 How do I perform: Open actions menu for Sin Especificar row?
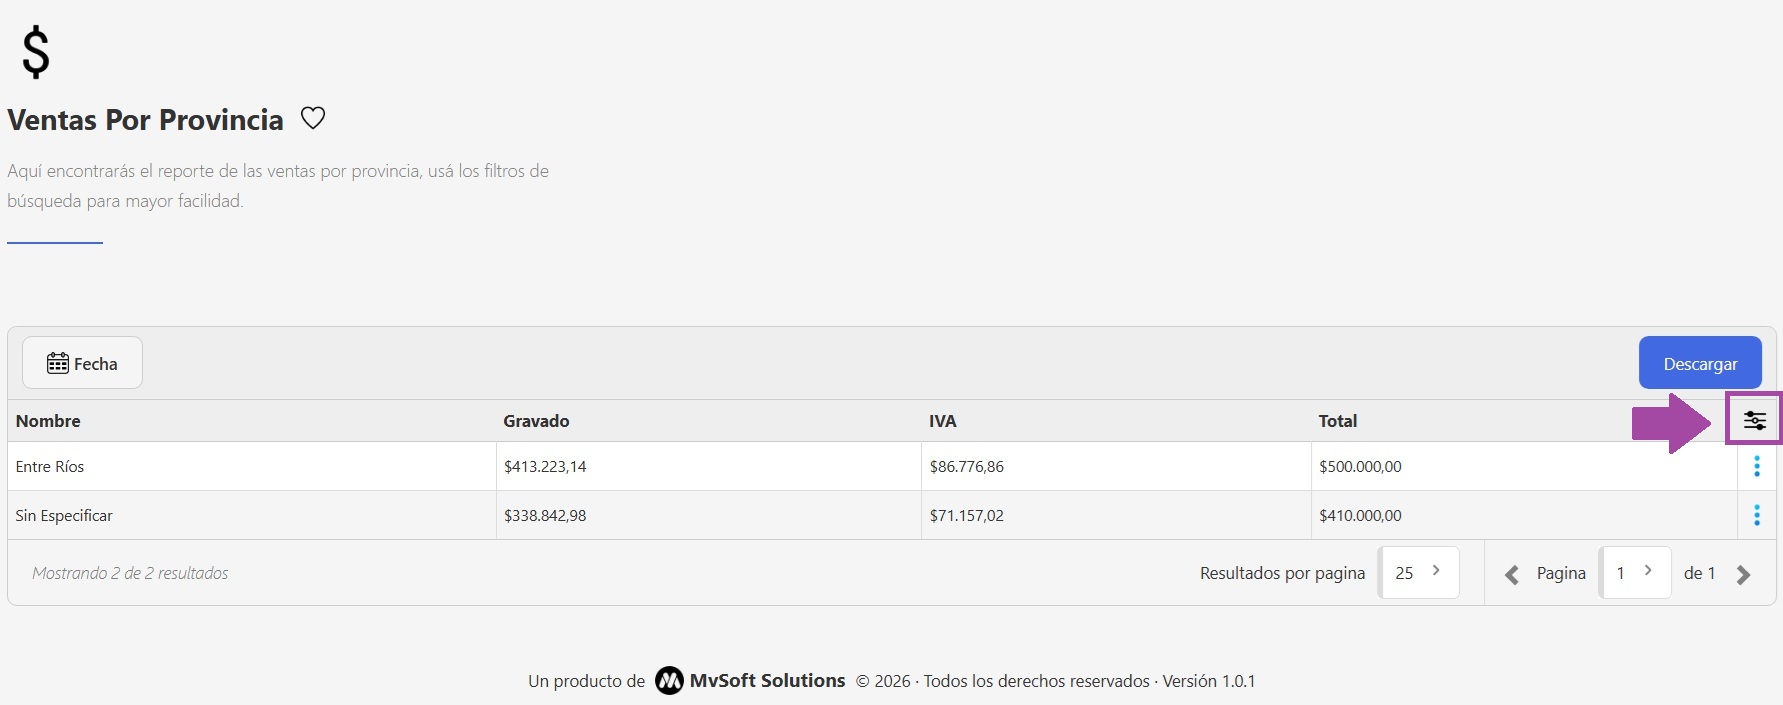(1756, 515)
